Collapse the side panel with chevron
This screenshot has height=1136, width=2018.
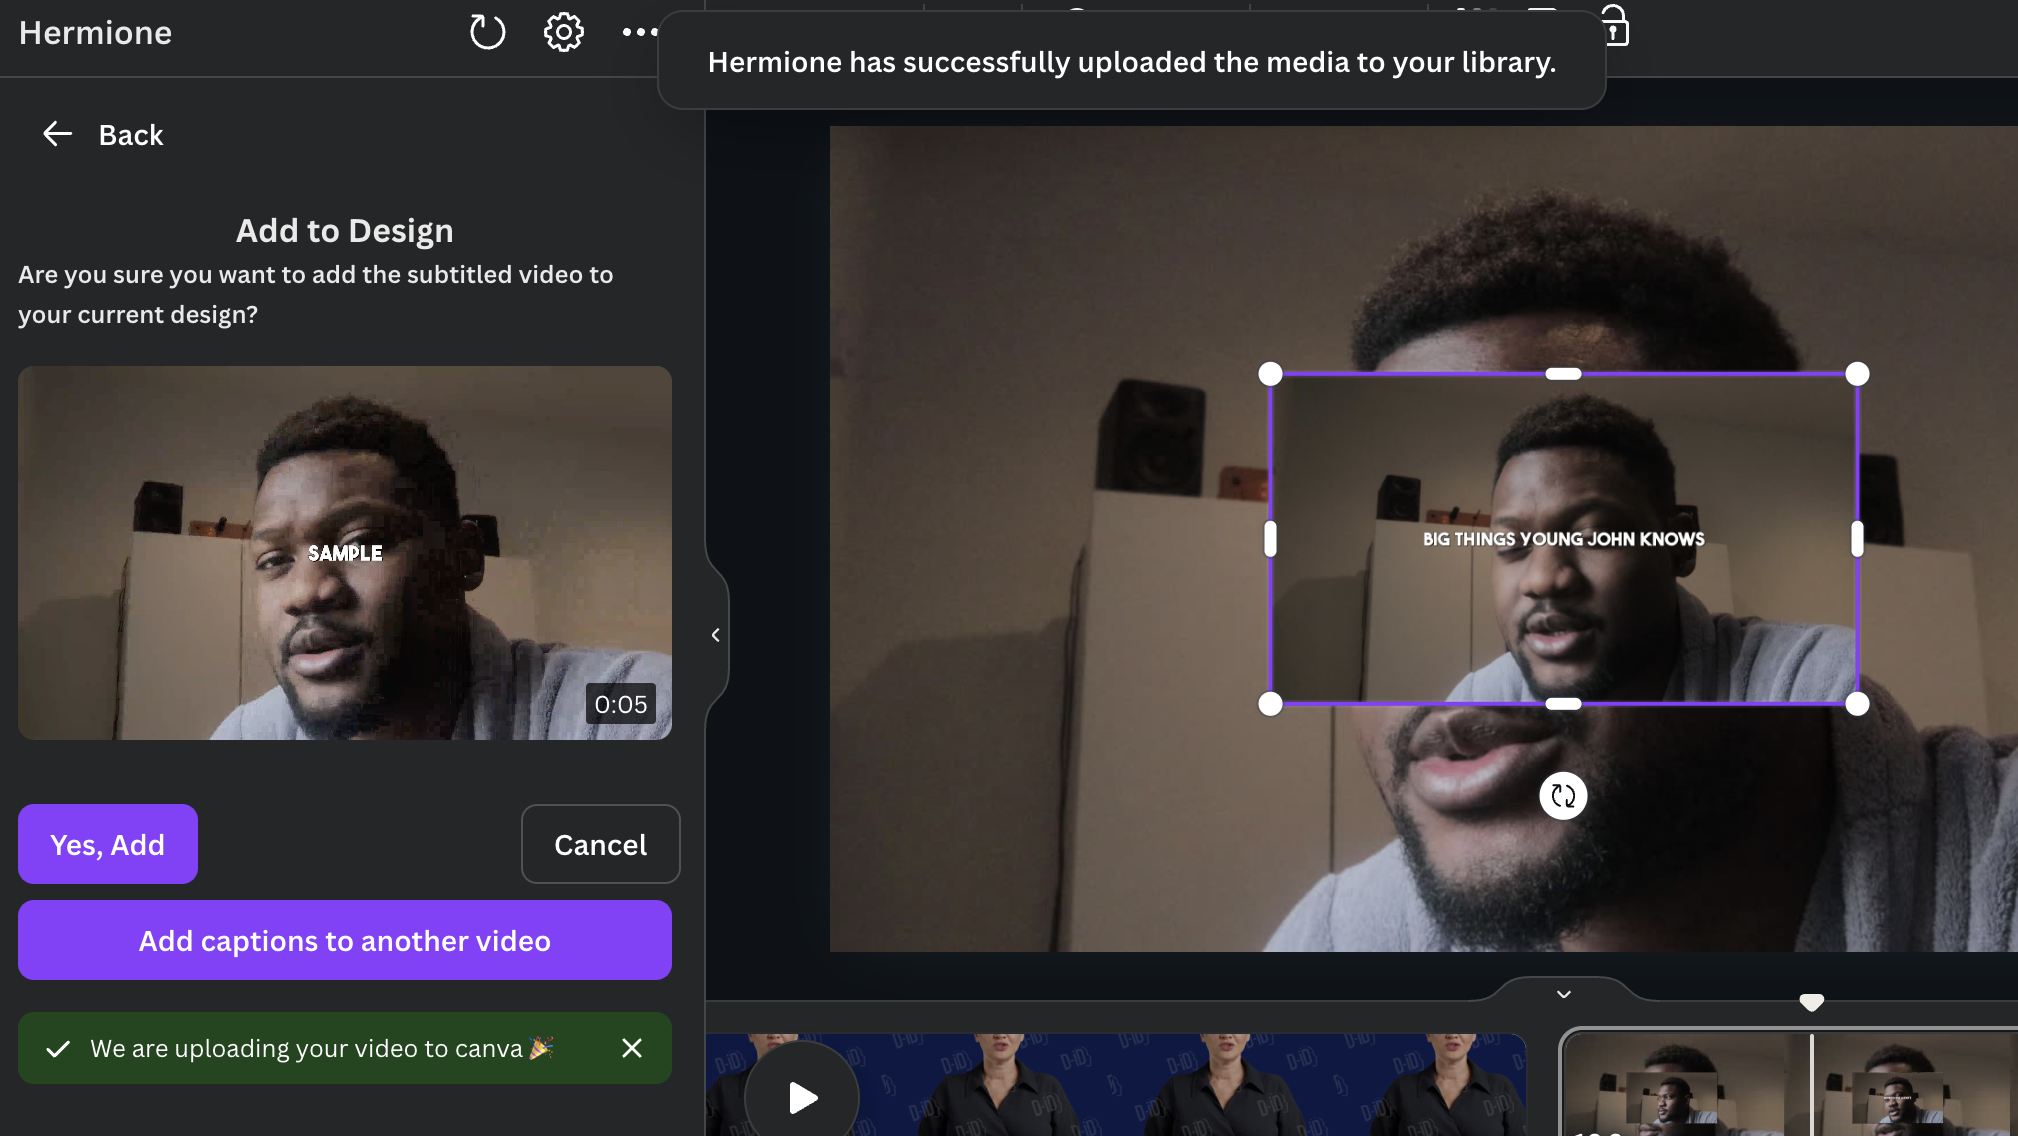[716, 635]
